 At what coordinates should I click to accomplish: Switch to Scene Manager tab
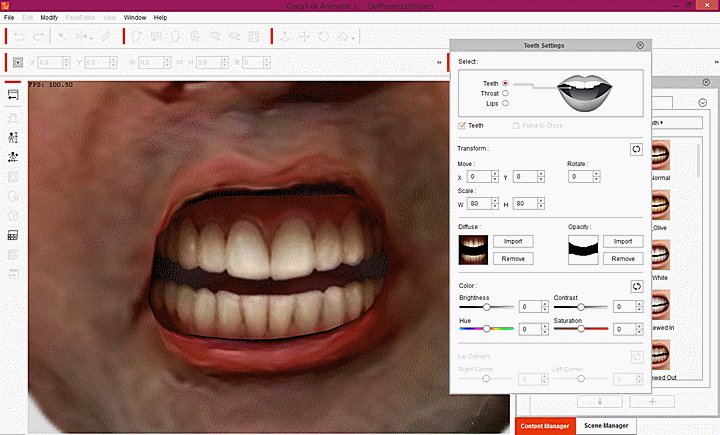click(x=606, y=426)
